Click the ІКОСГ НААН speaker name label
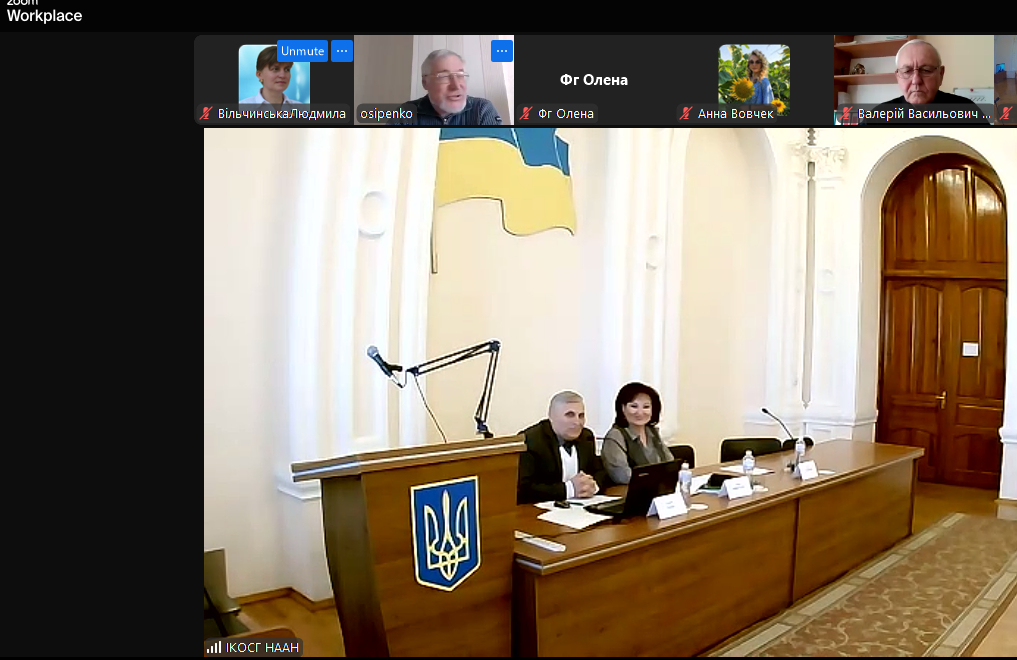Viewport: 1017px width, 660px height. [x=262, y=647]
